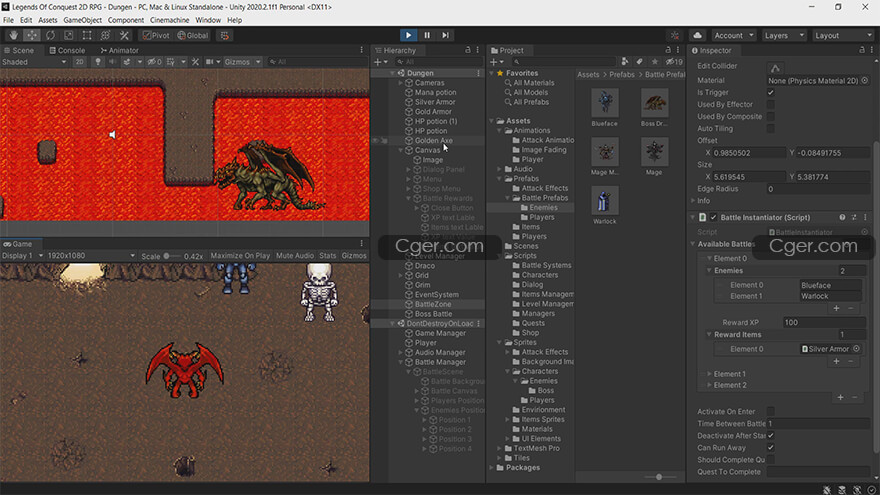Lock the Hierarchy panel
The height and width of the screenshot is (495, 880).
468,50
